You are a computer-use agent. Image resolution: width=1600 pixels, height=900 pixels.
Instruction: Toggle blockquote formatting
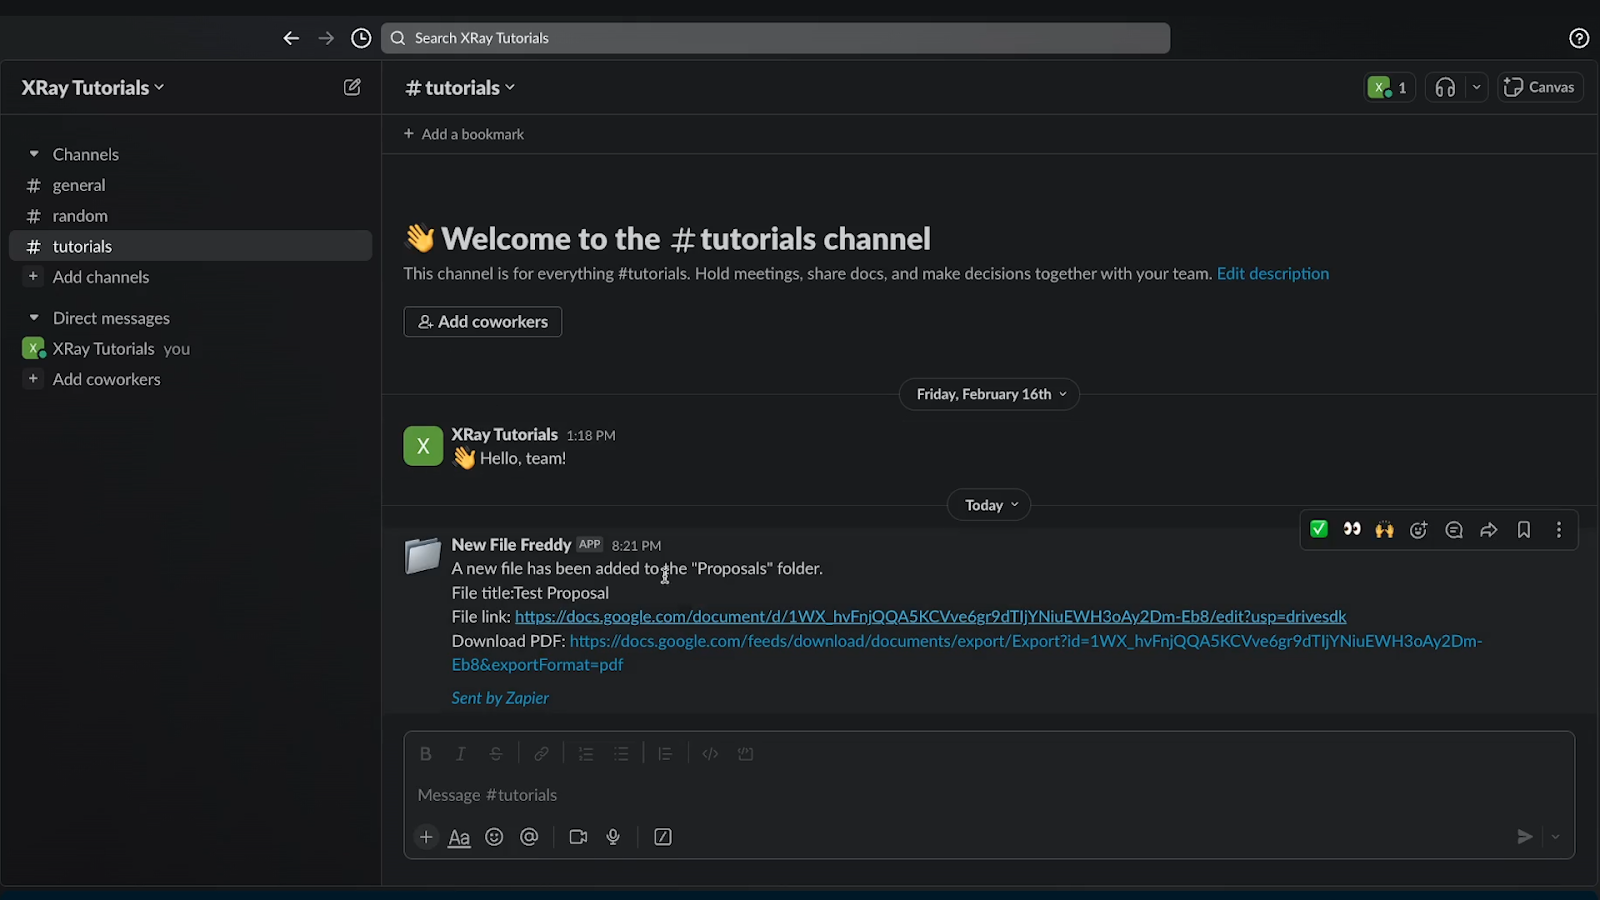pyautogui.click(x=665, y=754)
